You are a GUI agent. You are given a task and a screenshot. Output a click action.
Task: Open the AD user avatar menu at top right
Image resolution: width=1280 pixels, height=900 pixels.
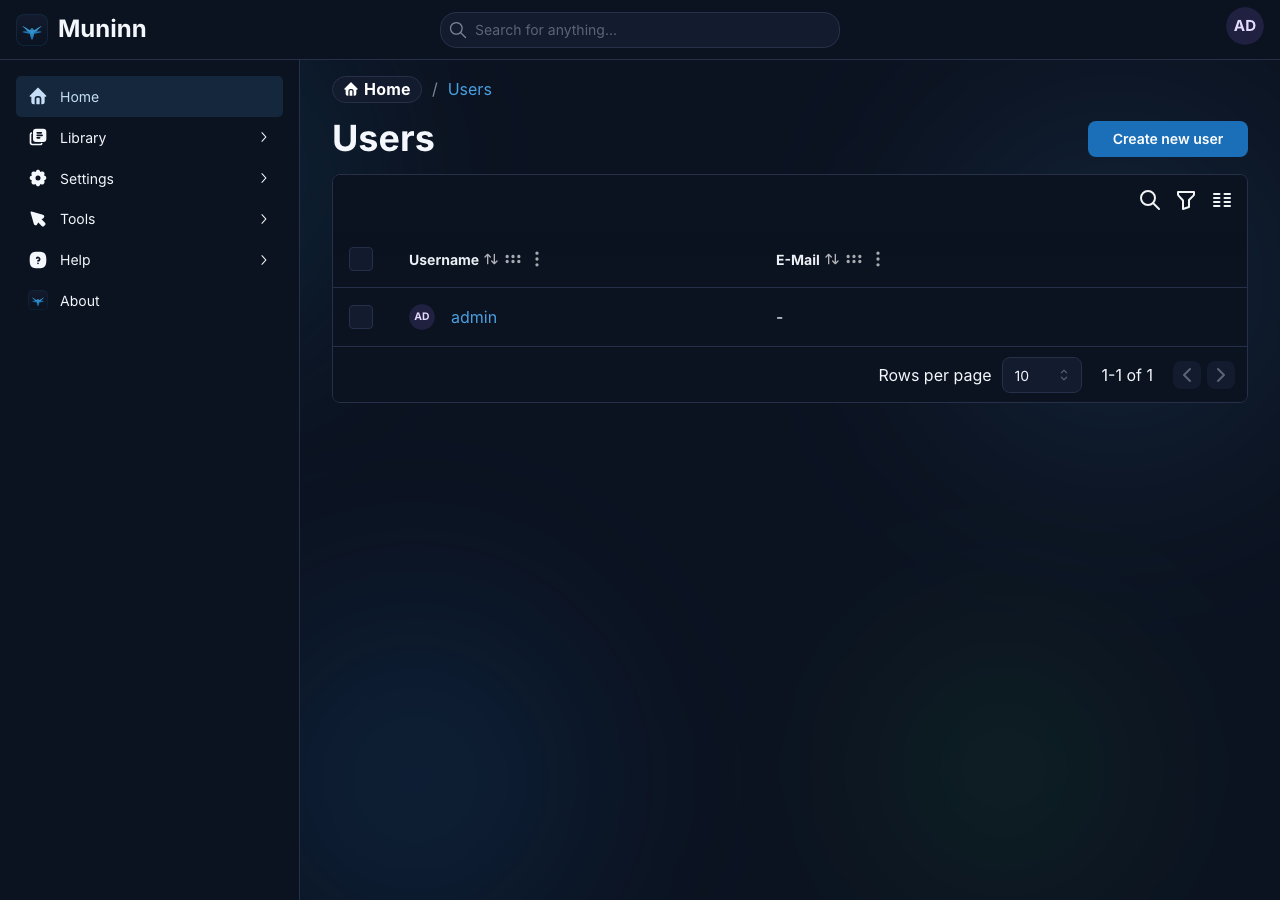[1245, 26]
